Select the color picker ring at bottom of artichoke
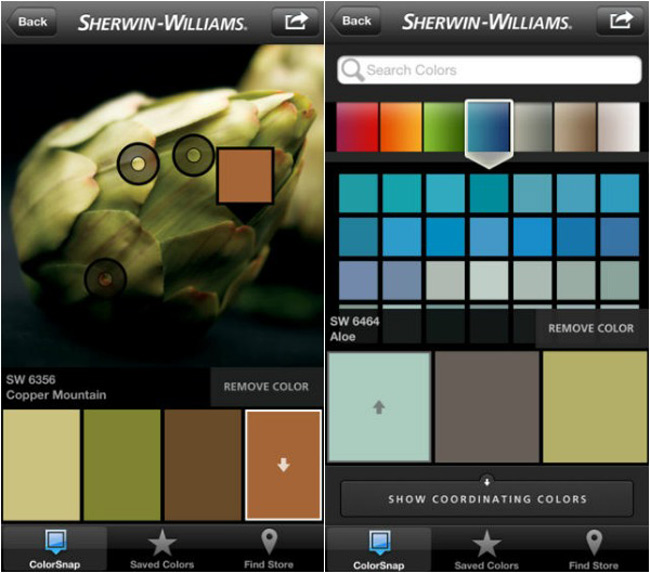Image resolution: width=650 pixels, height=573 pixels. pyautogui.click(x=105, y=279)
